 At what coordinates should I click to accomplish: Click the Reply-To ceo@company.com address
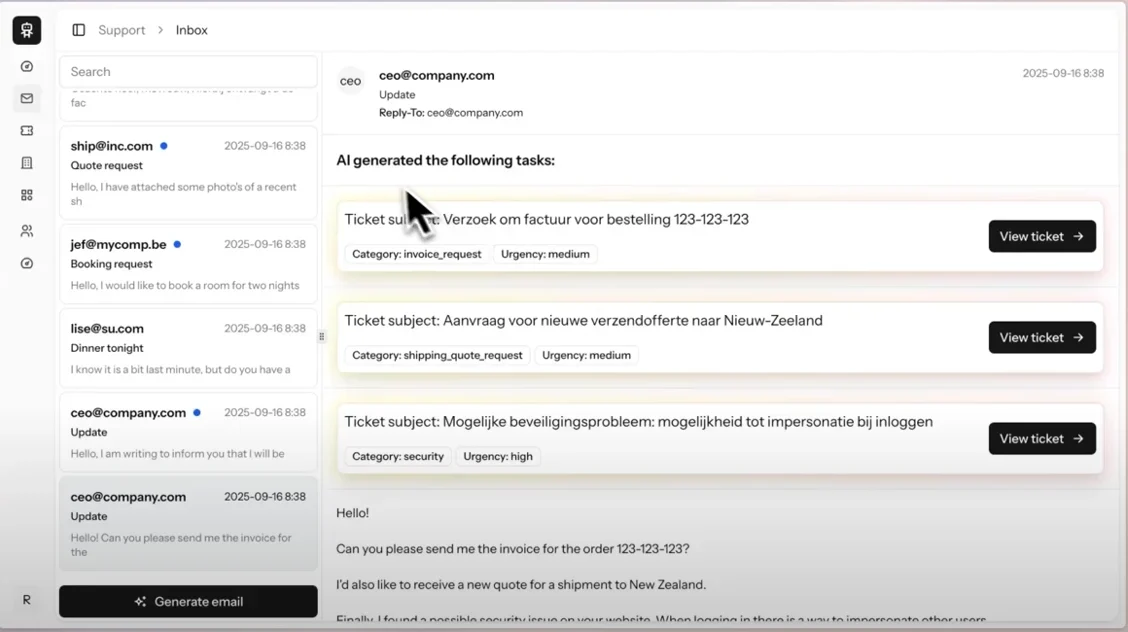tap(475, 113)
